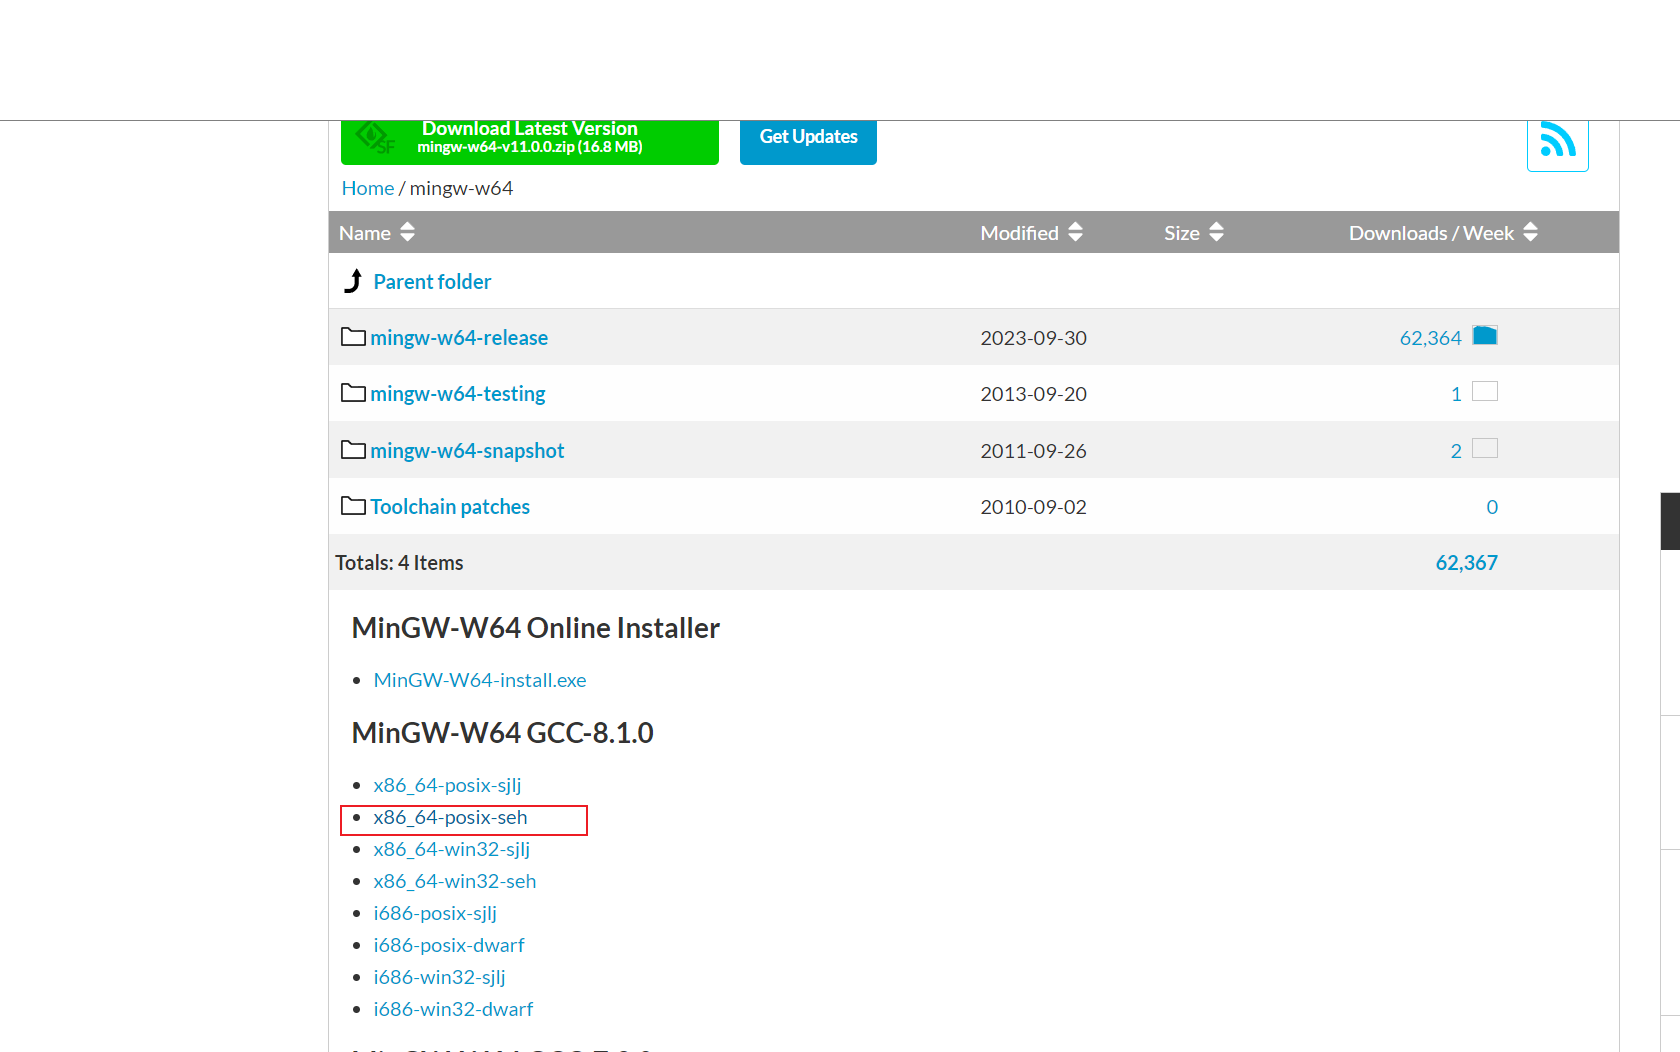Click the modified date 2013-09-20
The height and width of the screenshot is (1052, 1680).
pos(1033,394)
